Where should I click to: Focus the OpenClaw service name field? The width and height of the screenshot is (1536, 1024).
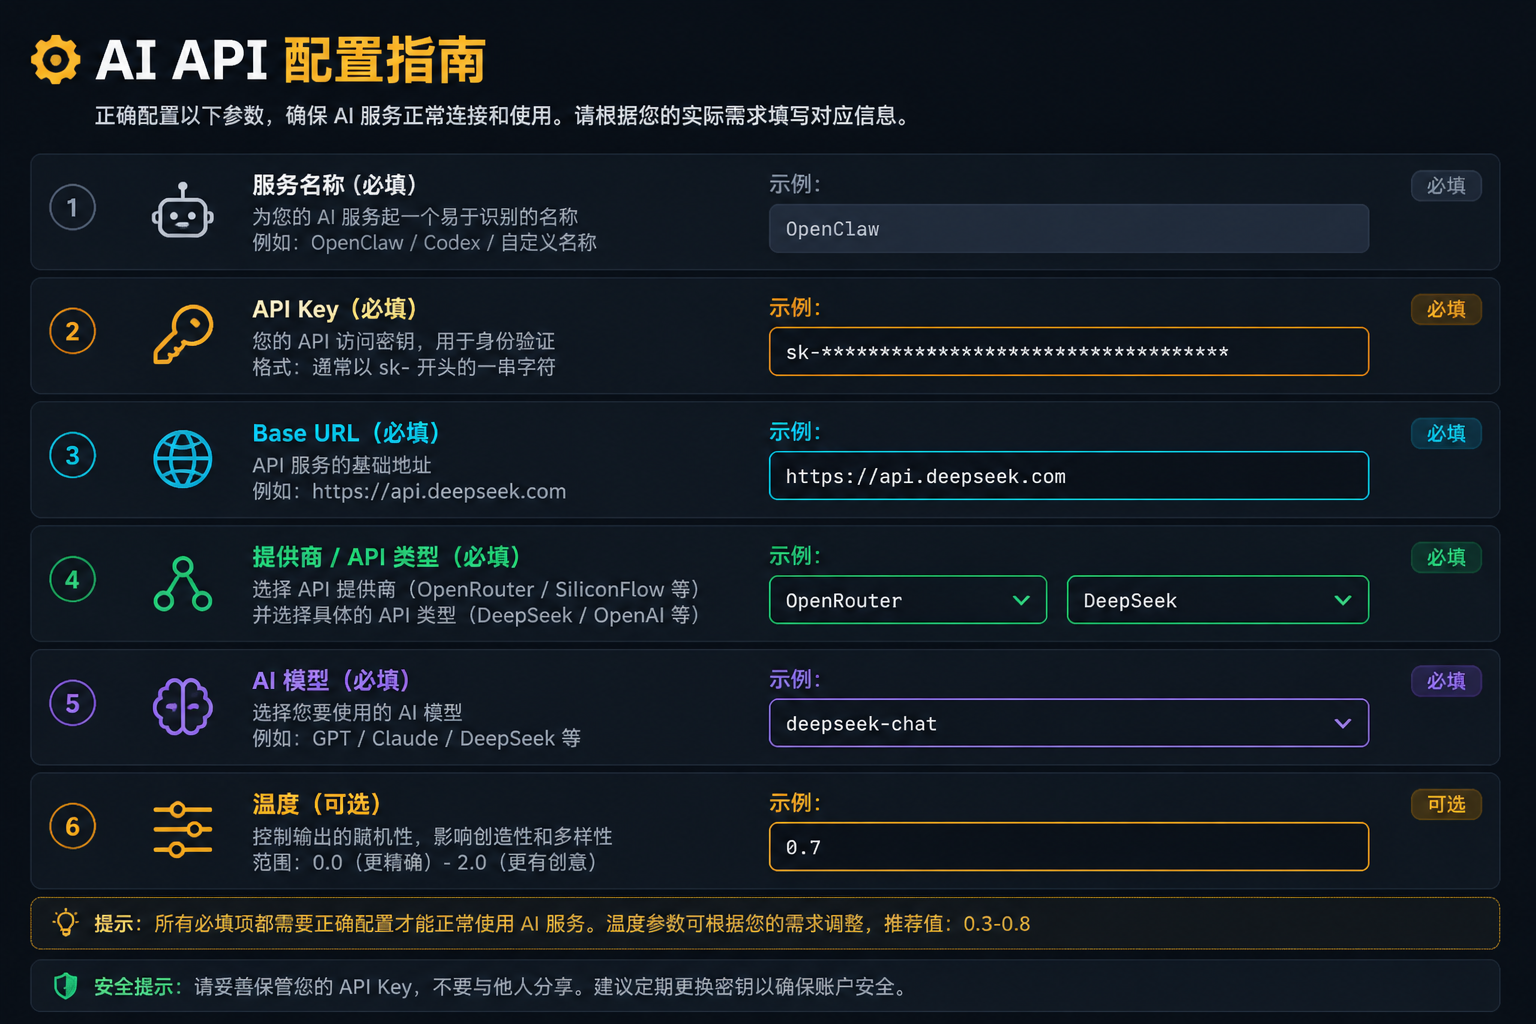tap(1069, 229)
